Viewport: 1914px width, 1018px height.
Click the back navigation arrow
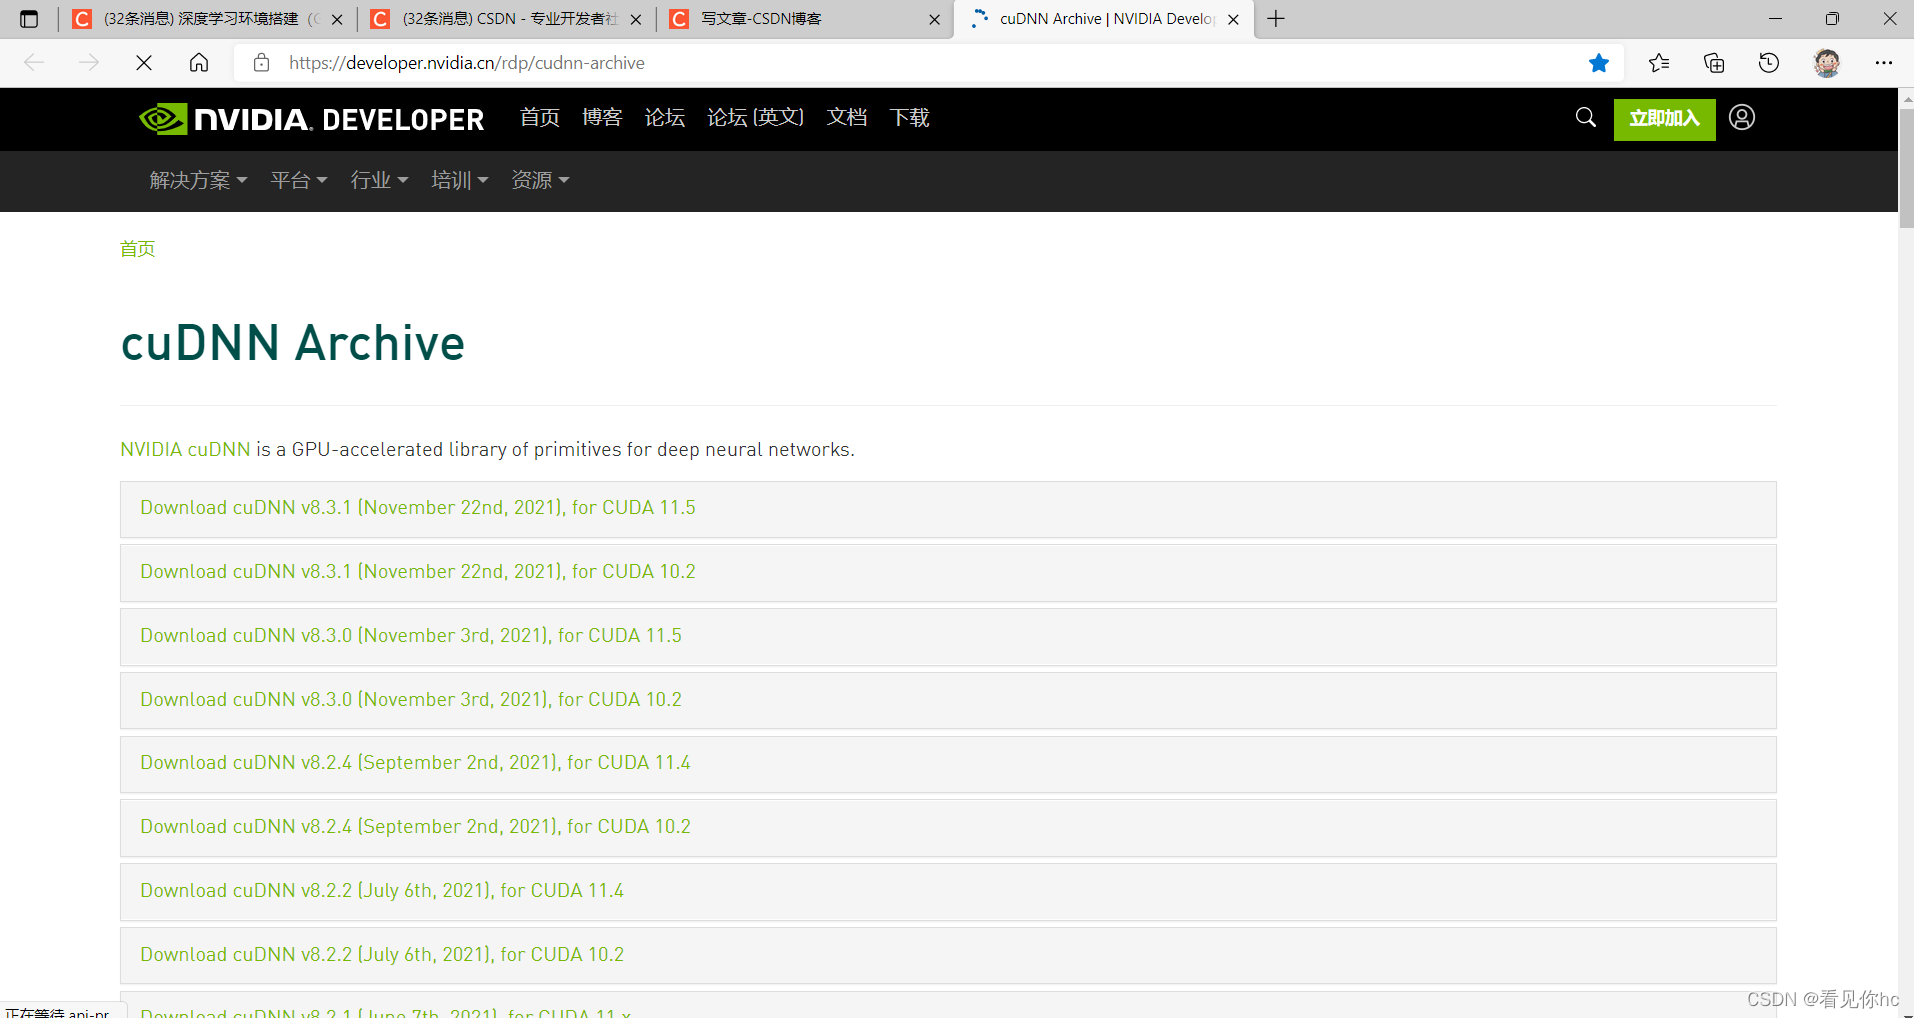[x=34, y=63]
